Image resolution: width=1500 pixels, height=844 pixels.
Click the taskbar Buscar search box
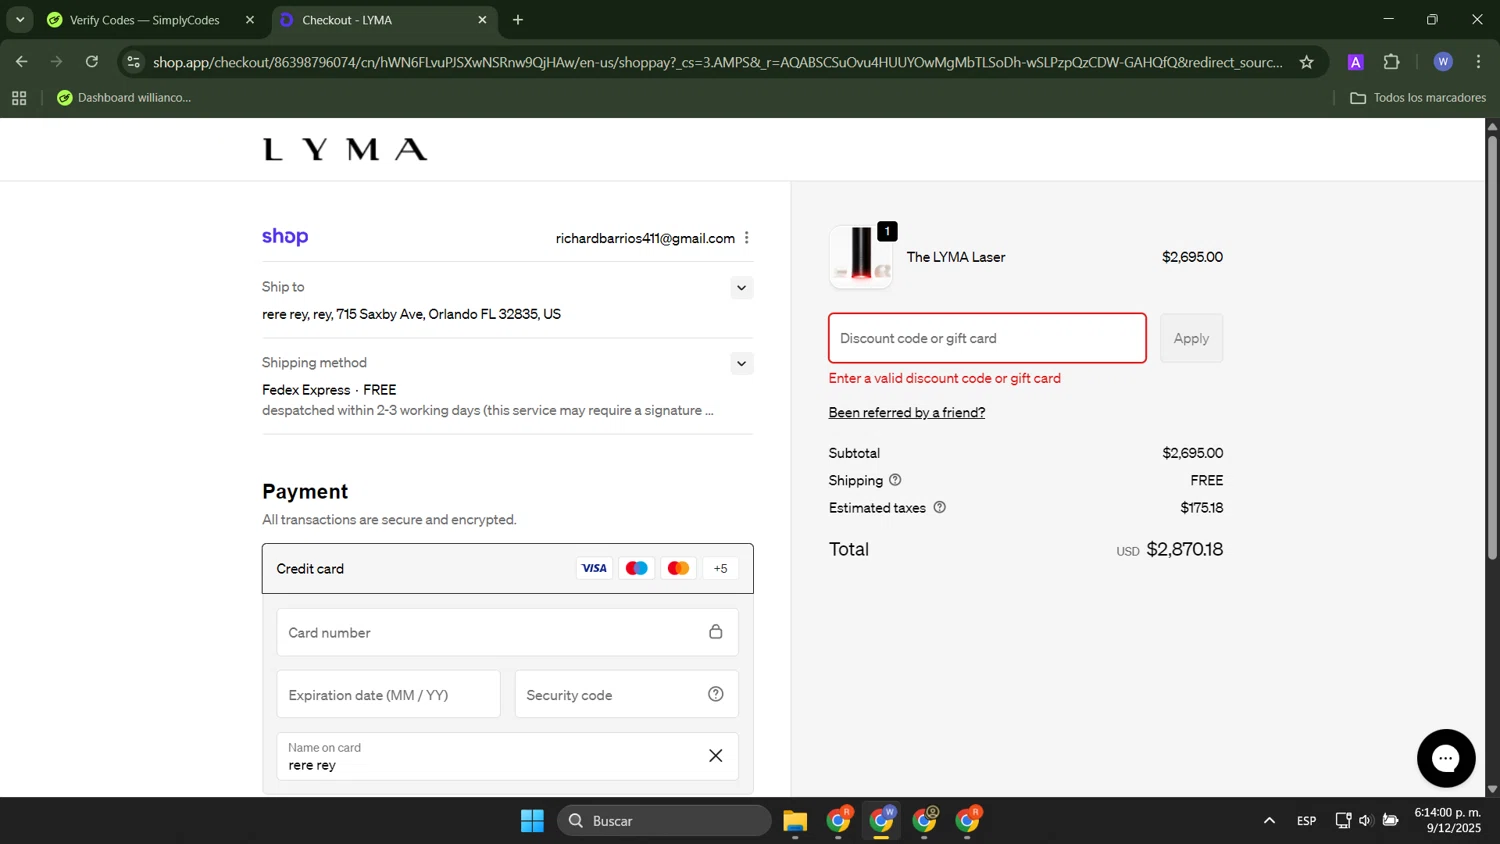664,821
